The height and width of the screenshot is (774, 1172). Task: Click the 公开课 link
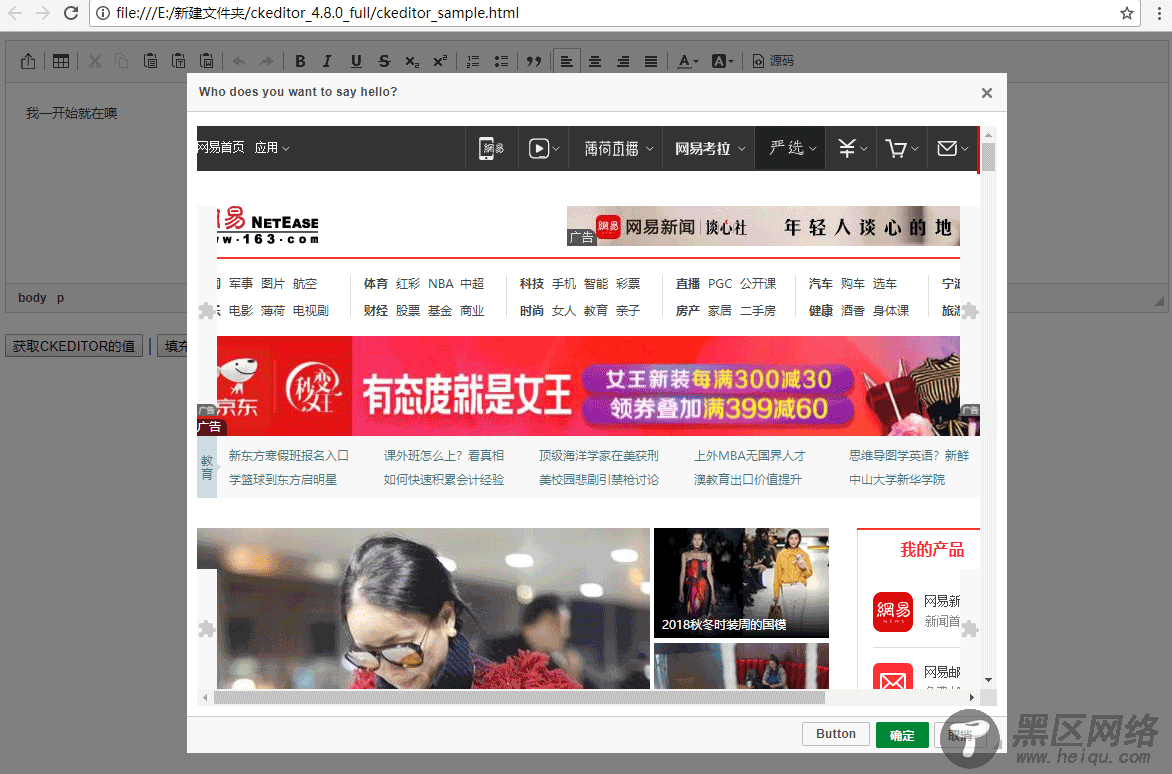point(758,284)
